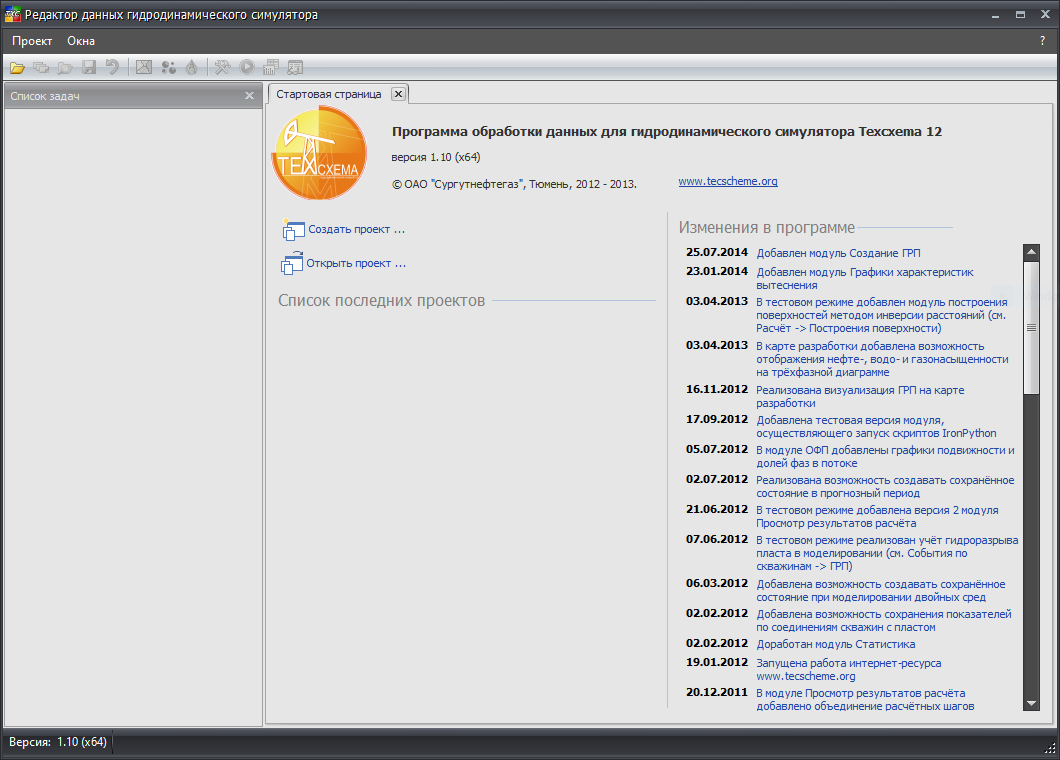Close the Стартовая страница tab
The width and height of the screenshot is (1060, 760).
pos(399,94)
